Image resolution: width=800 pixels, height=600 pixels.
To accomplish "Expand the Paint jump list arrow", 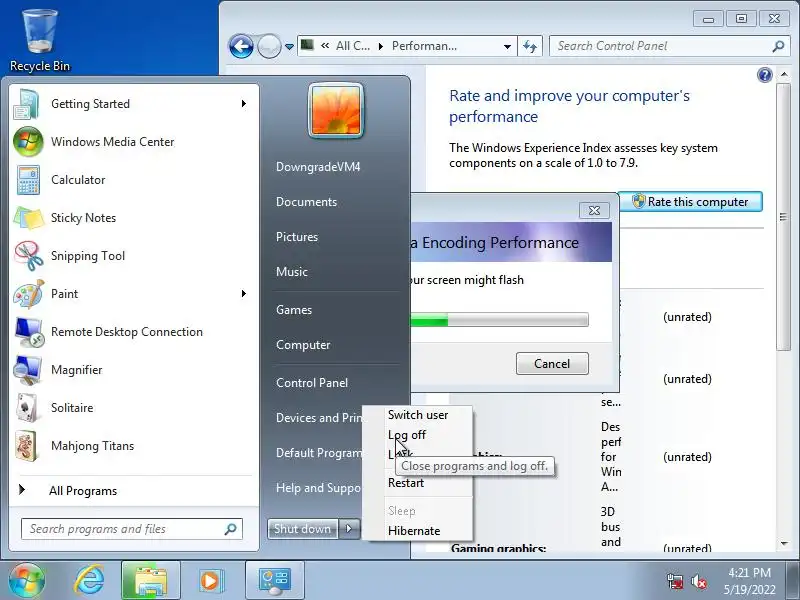I will [244, 293].
